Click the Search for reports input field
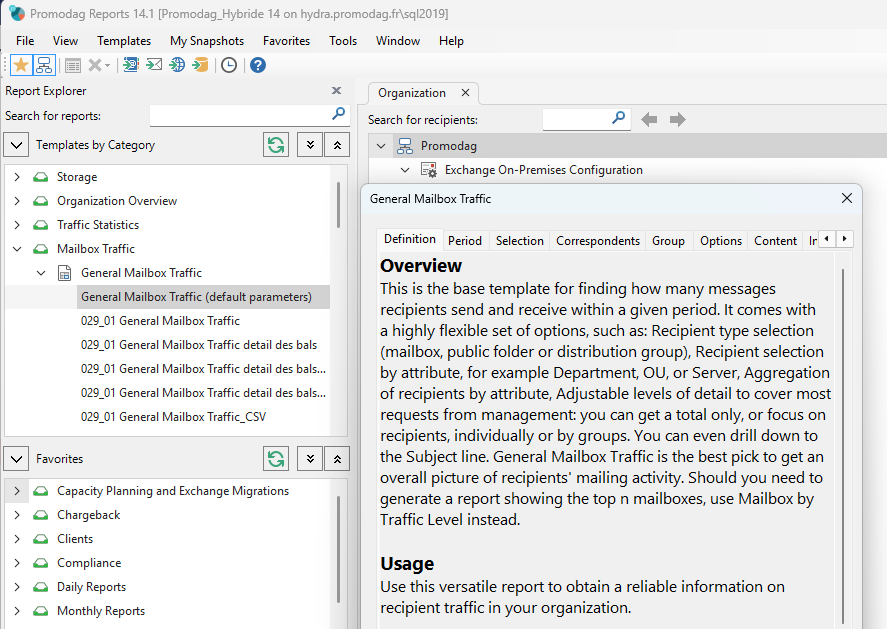The width and height of the screenshot is (887, 629). pyautogui.click(x=240, y=116)
